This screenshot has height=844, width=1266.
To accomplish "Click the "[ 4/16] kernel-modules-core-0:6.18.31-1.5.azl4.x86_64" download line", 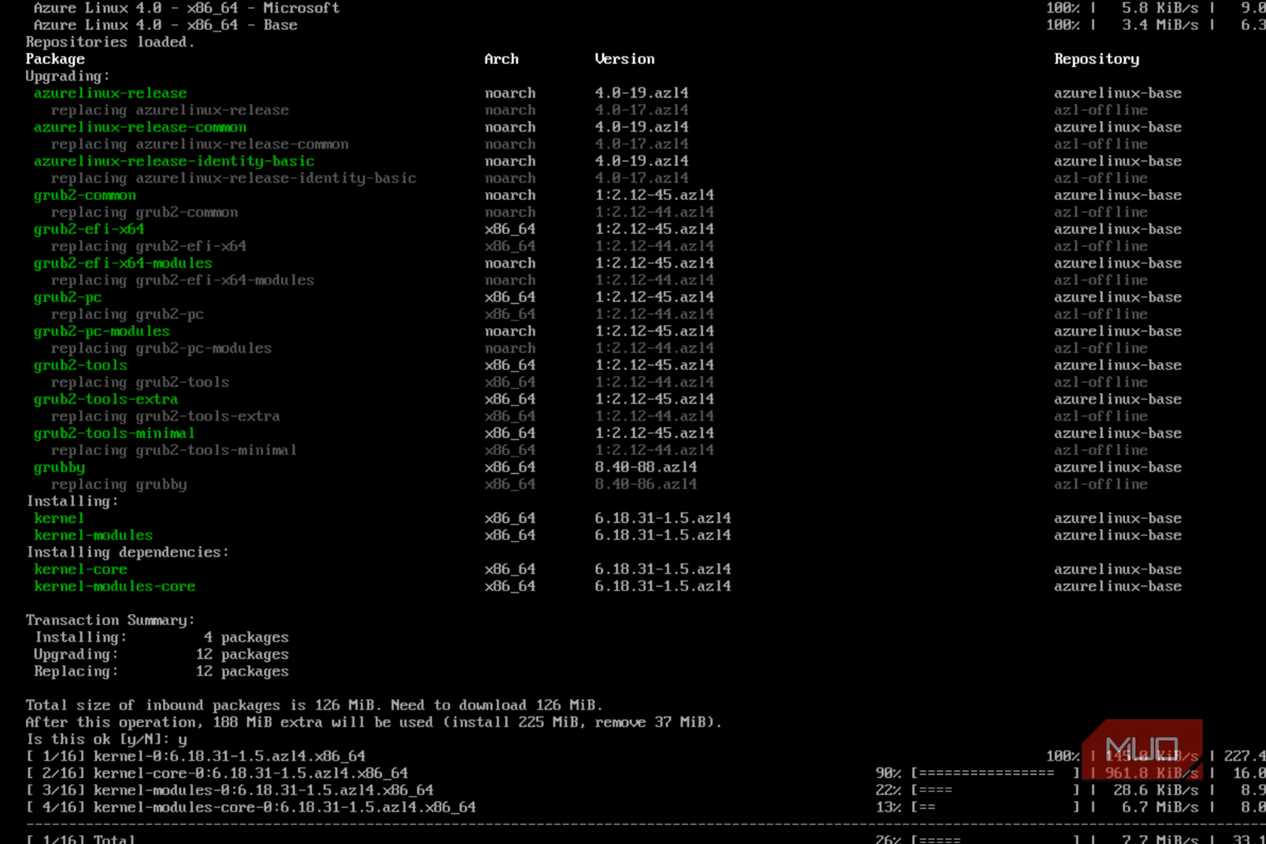I will [250, 807].
